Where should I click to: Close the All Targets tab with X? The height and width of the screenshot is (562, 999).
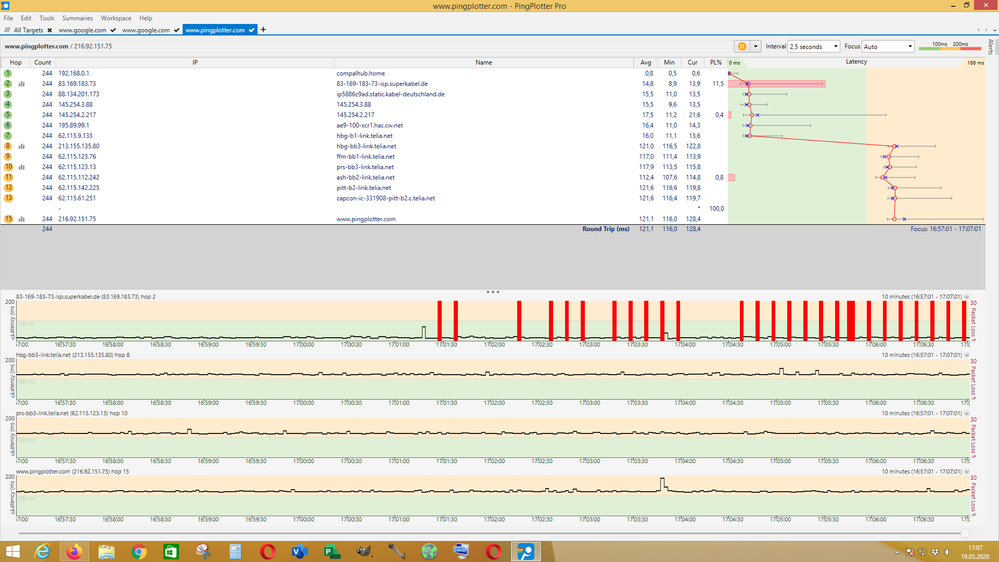(x=50, y=31)
